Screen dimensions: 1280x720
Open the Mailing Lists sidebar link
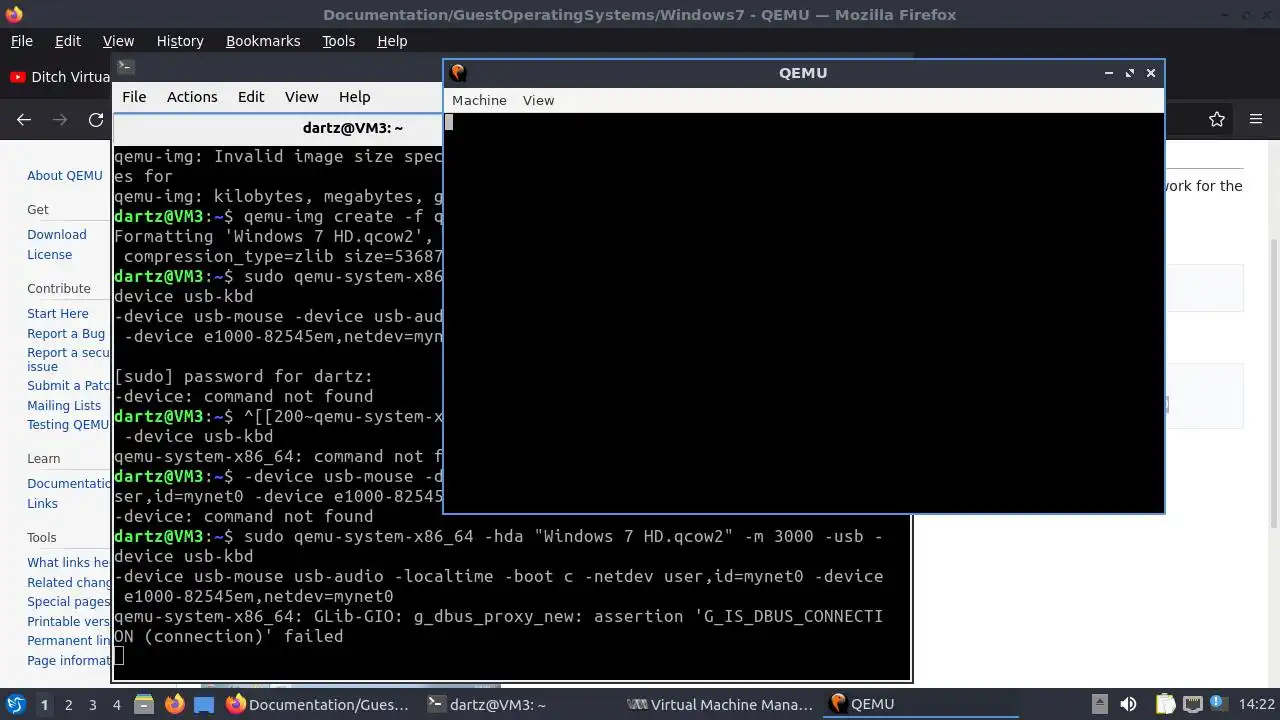(64, 405)
